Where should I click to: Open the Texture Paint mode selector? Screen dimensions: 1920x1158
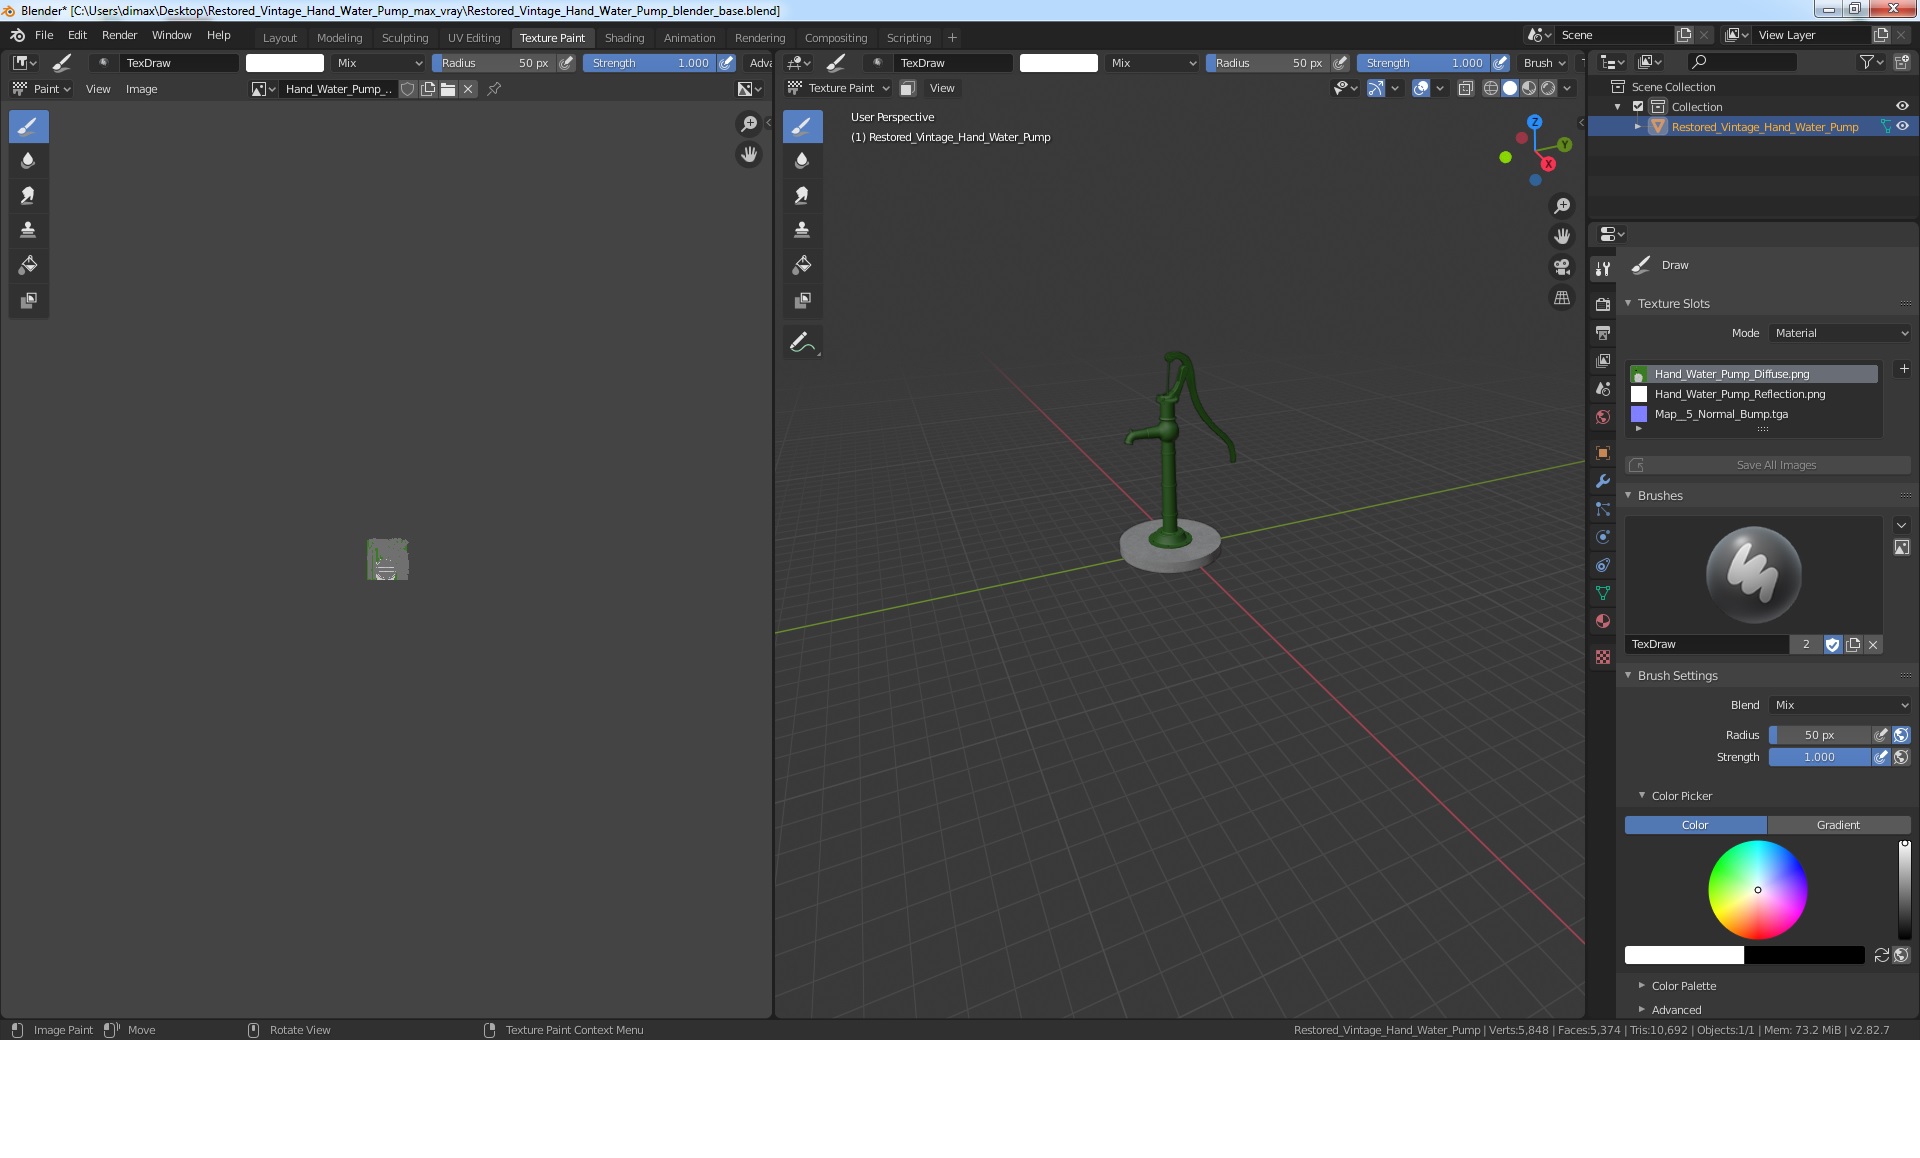pos(839,89)
